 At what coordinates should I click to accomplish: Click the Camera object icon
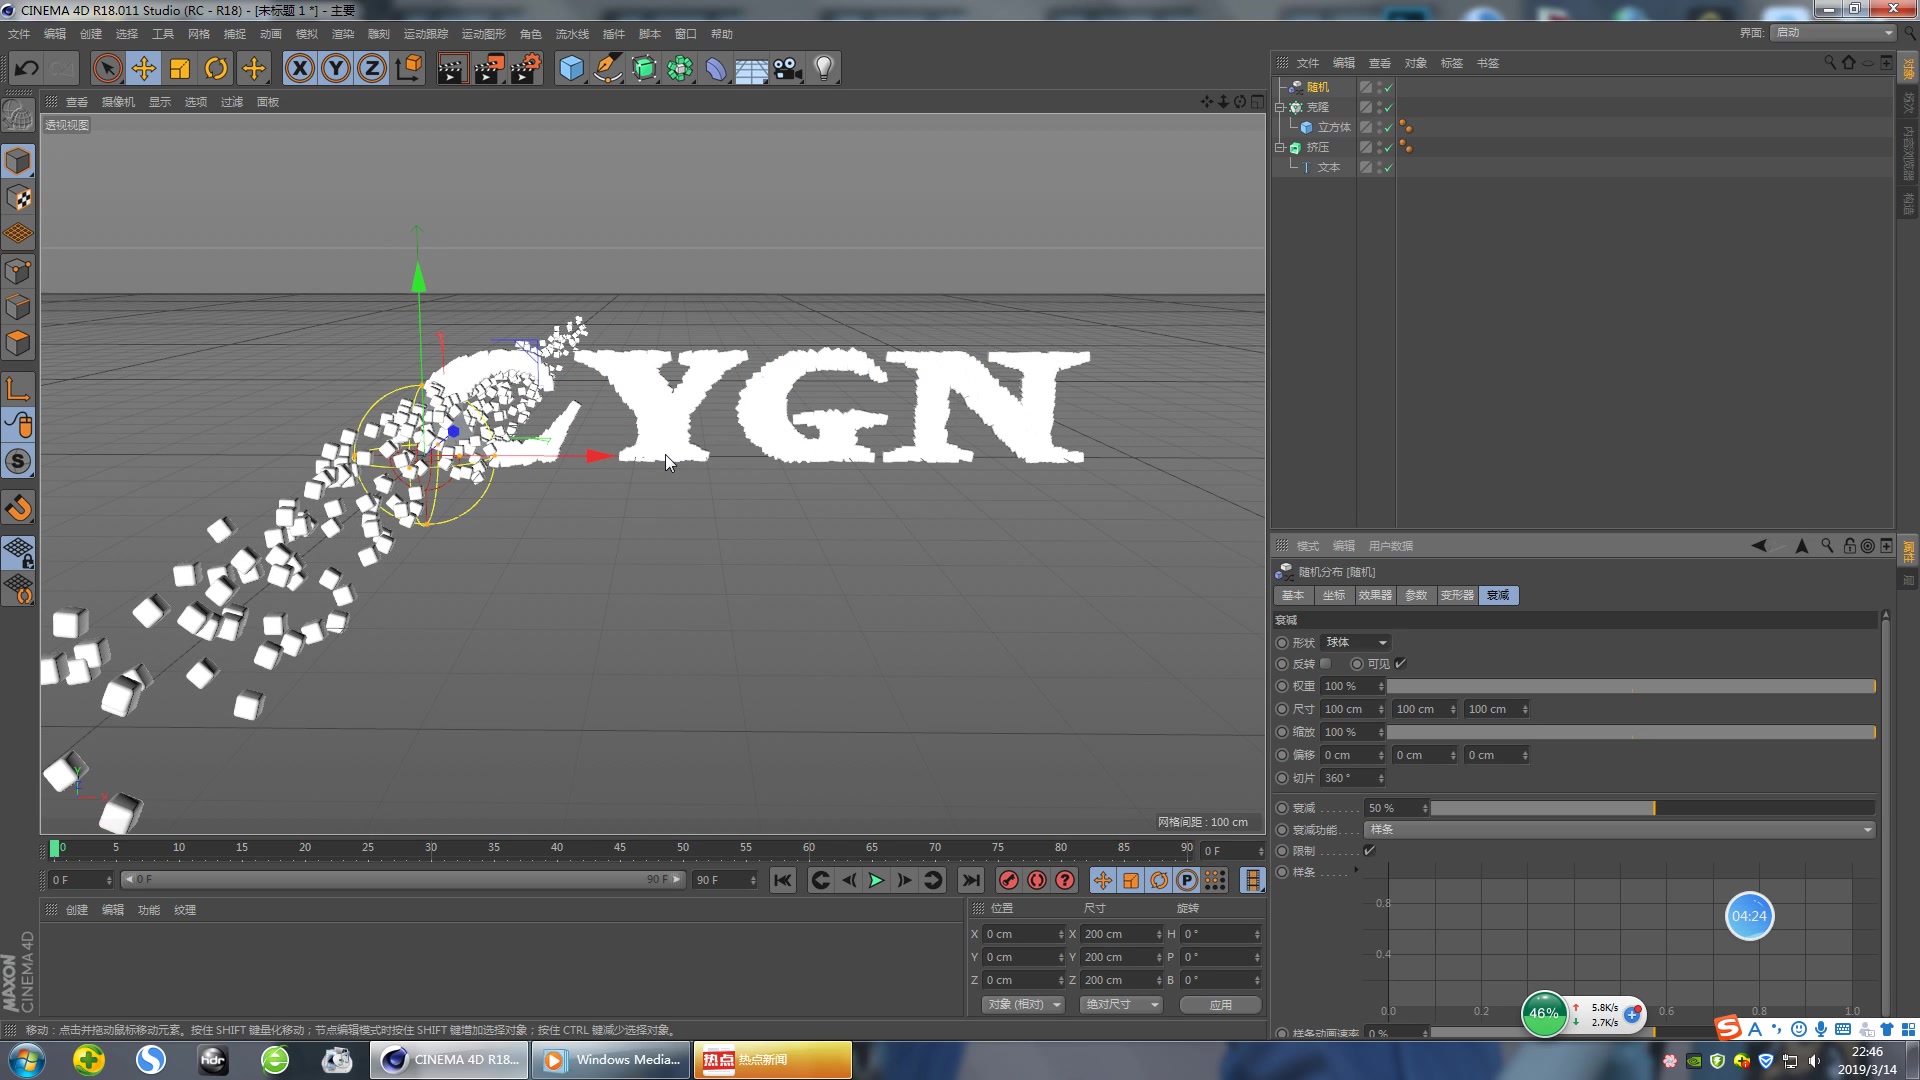click(x=788, y=69)
